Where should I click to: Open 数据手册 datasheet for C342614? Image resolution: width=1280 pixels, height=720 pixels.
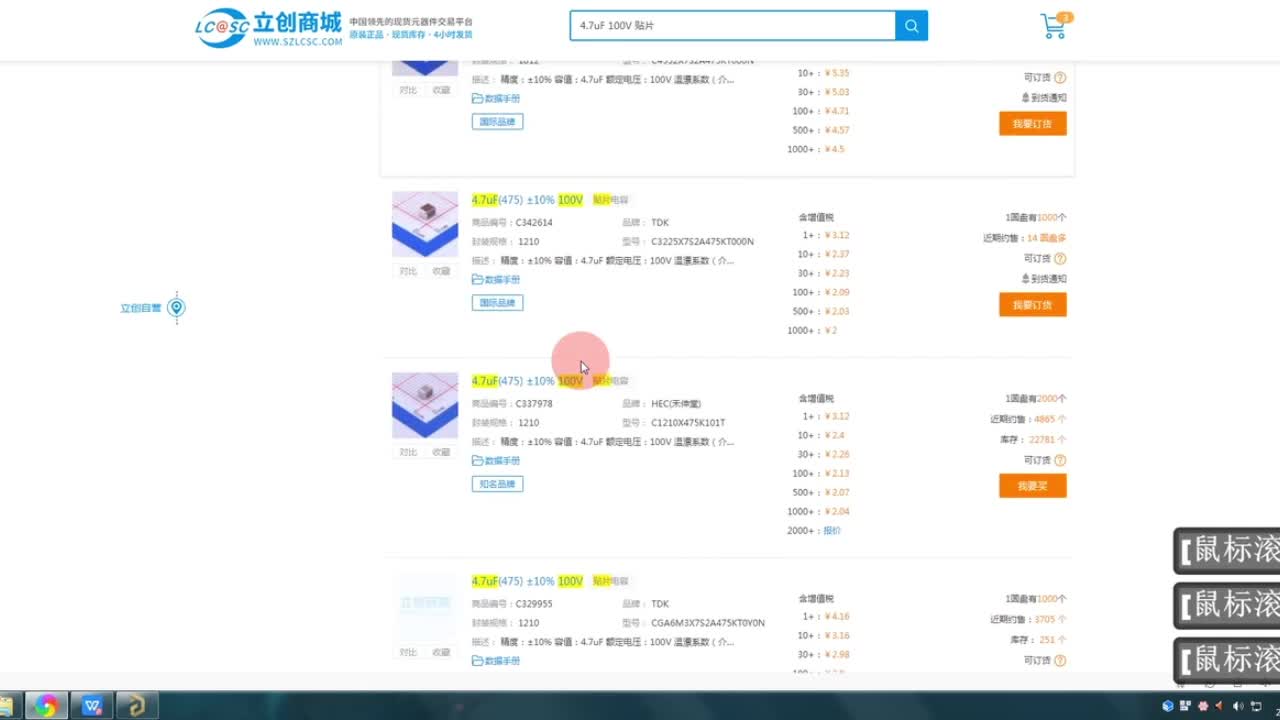coord(496,280)
